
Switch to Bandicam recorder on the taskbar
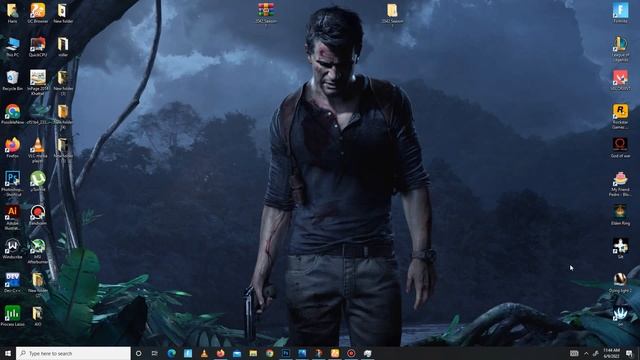351,353
